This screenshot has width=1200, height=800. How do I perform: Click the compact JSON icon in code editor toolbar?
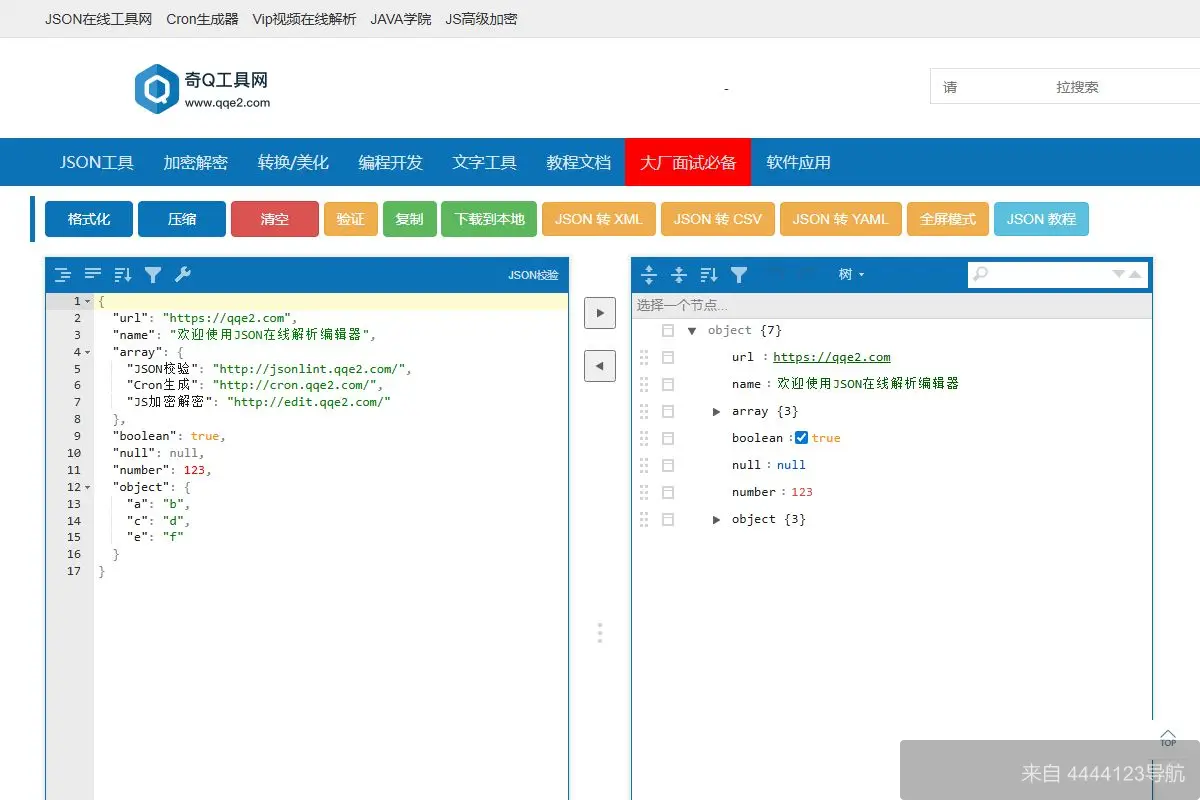coord(93,274)
